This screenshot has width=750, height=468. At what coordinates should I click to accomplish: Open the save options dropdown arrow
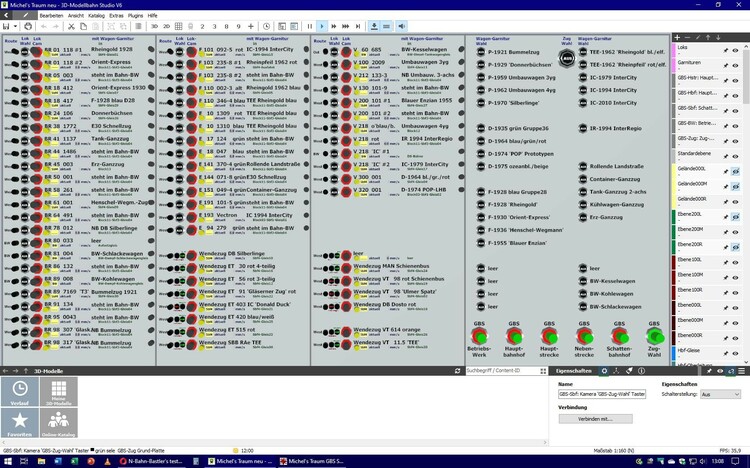coord(15,26)
